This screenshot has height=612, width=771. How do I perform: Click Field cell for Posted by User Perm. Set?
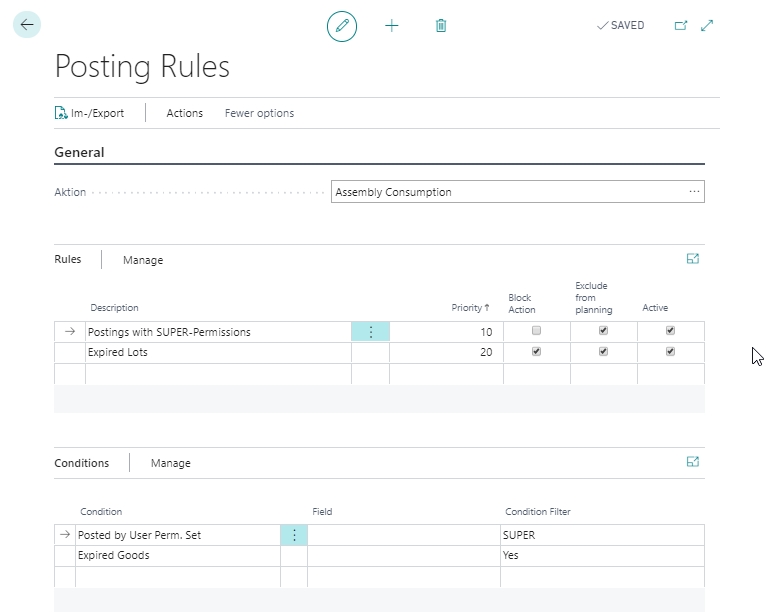404,535
